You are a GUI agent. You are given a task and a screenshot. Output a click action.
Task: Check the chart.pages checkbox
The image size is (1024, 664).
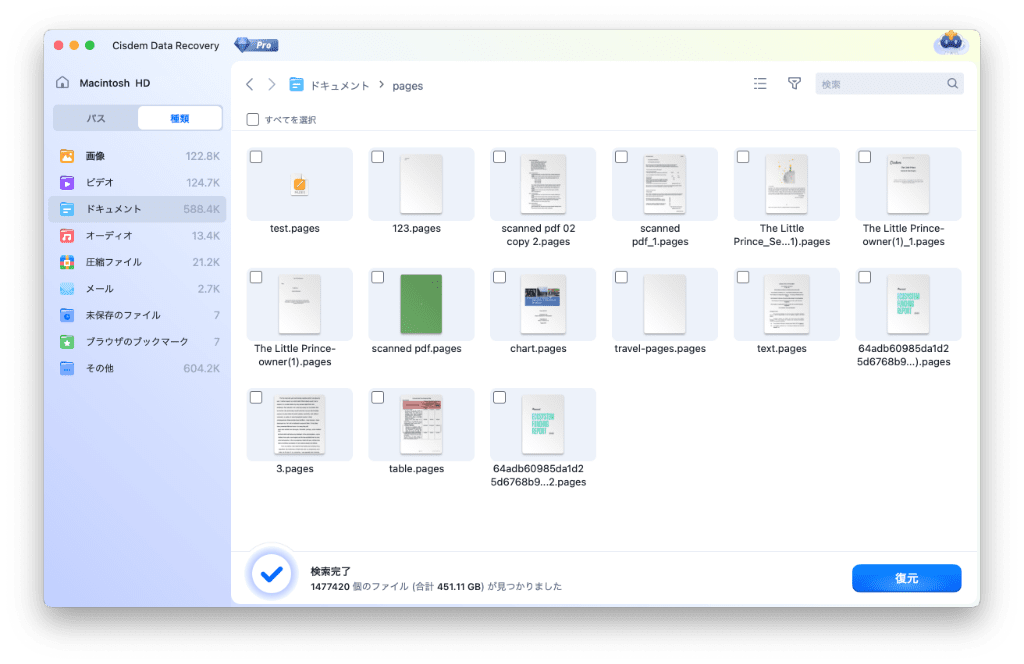point(500,277)
